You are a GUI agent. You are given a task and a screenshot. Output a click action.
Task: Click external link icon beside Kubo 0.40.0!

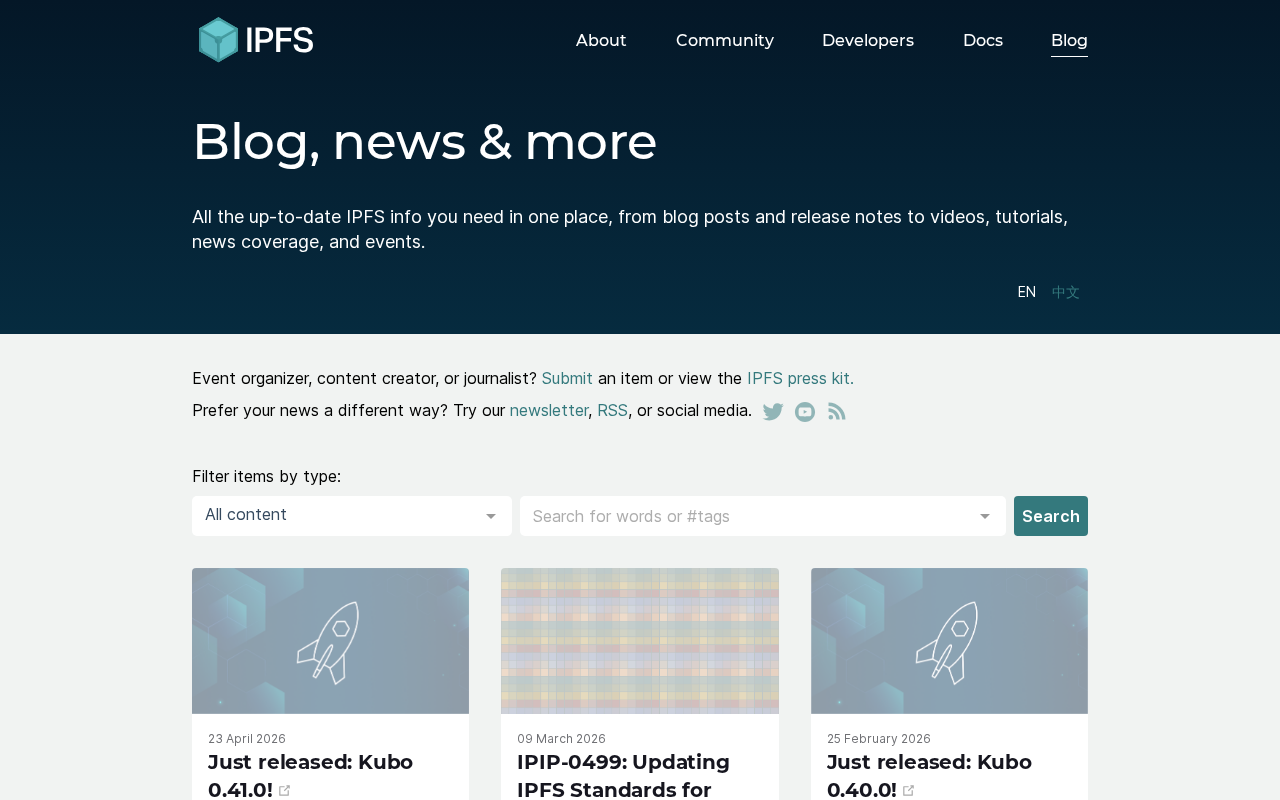coord(909,791)
